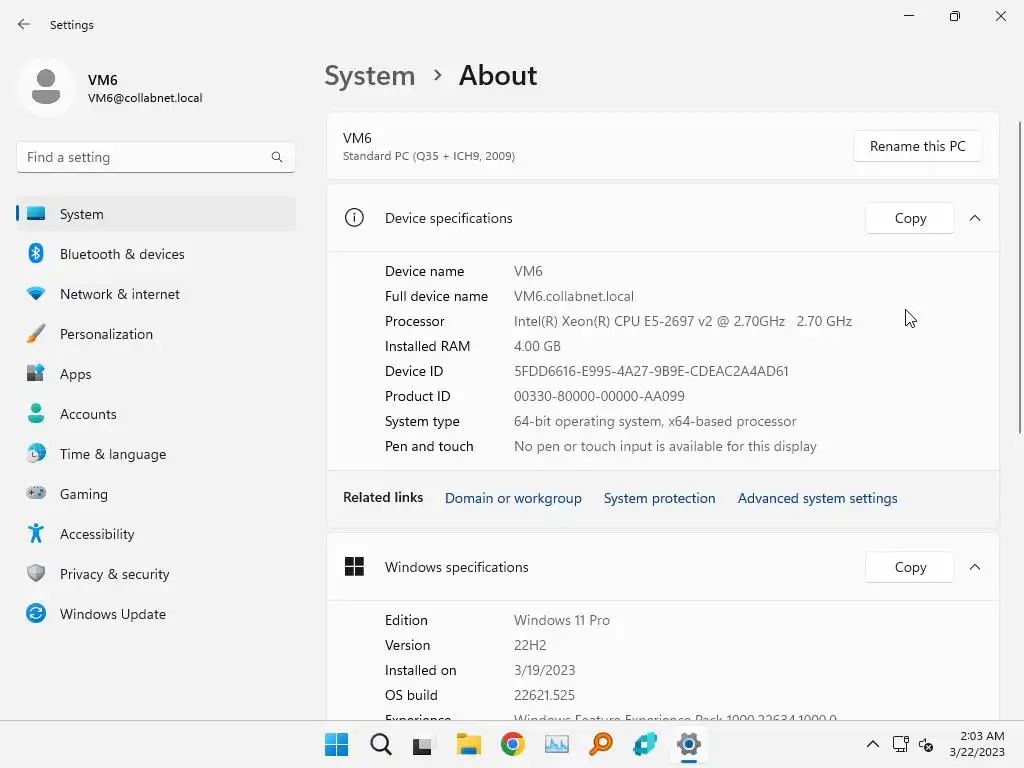Open taskbar Search
Viewport: 1024px width, 768px height.
(381, 744)
